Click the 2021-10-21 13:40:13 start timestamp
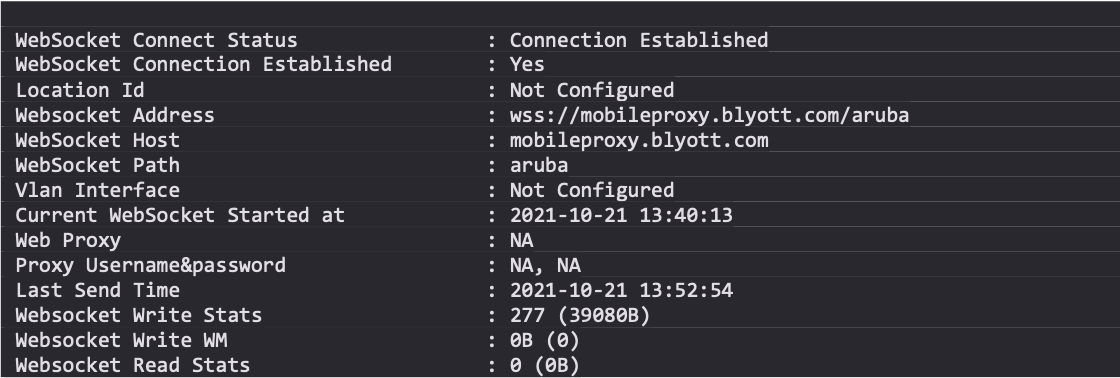This screenshot has width=1120, height=378. (x=621, y=215)
